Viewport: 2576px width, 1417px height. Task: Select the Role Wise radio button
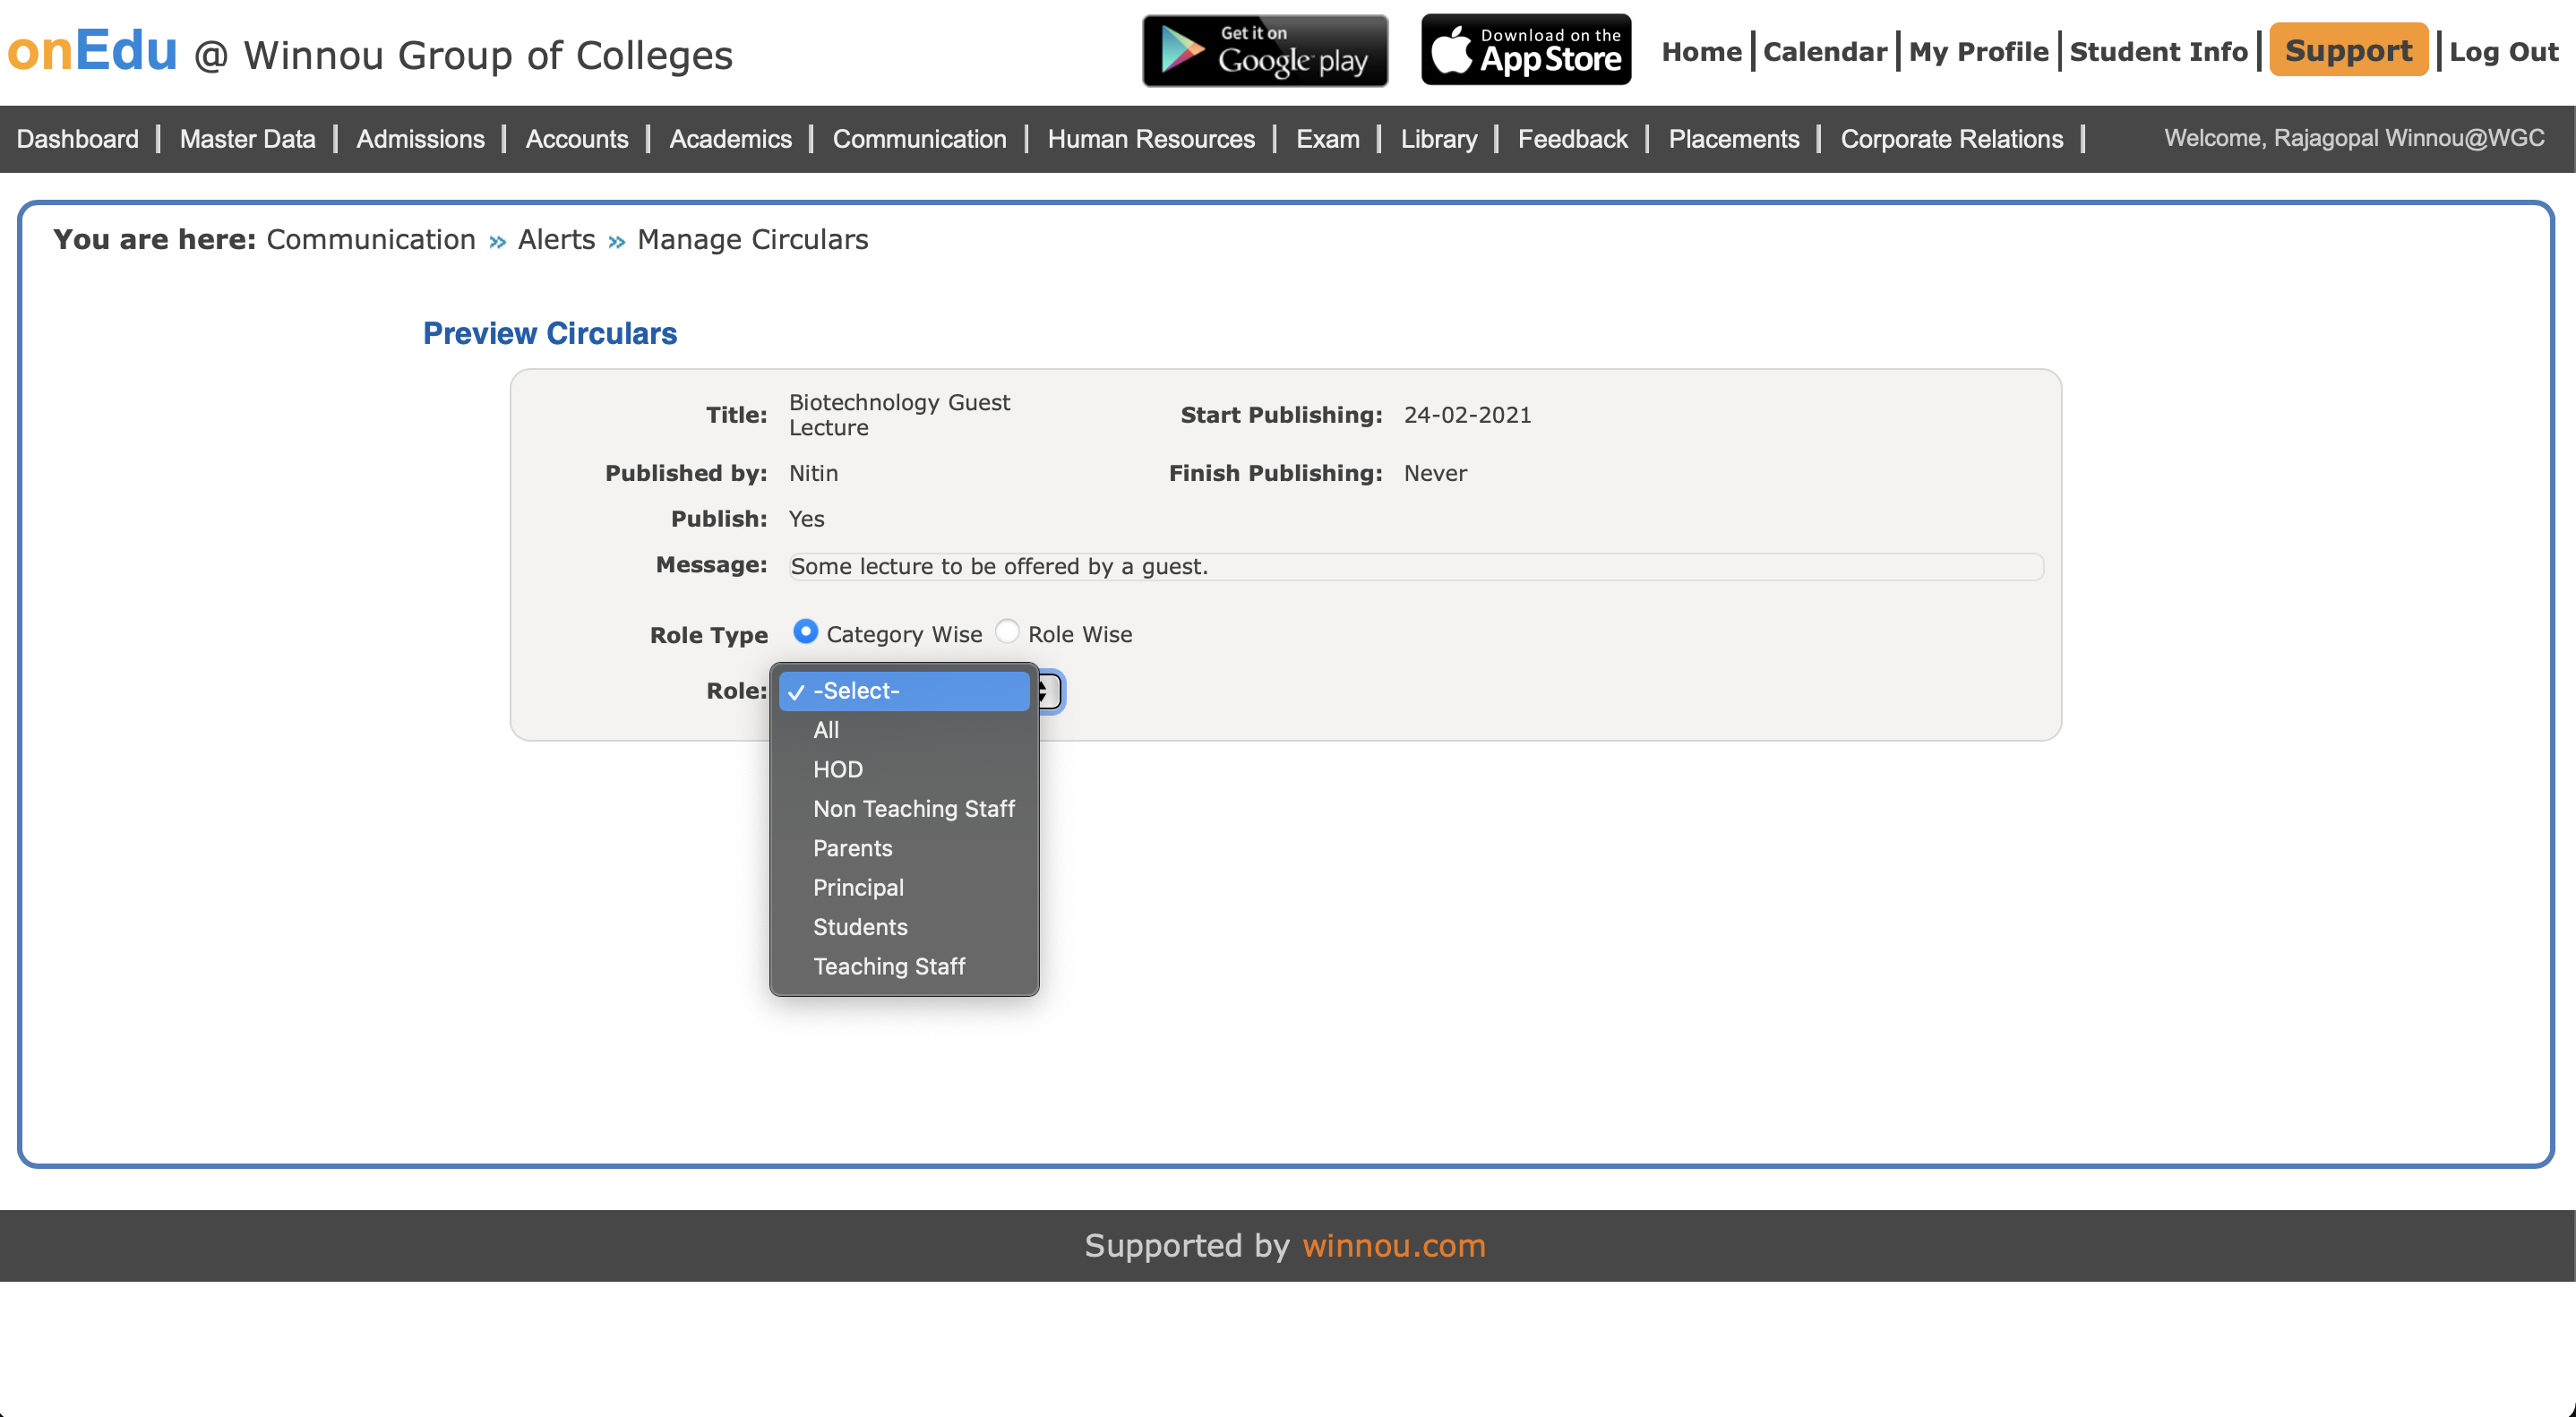coord(1007,632)
